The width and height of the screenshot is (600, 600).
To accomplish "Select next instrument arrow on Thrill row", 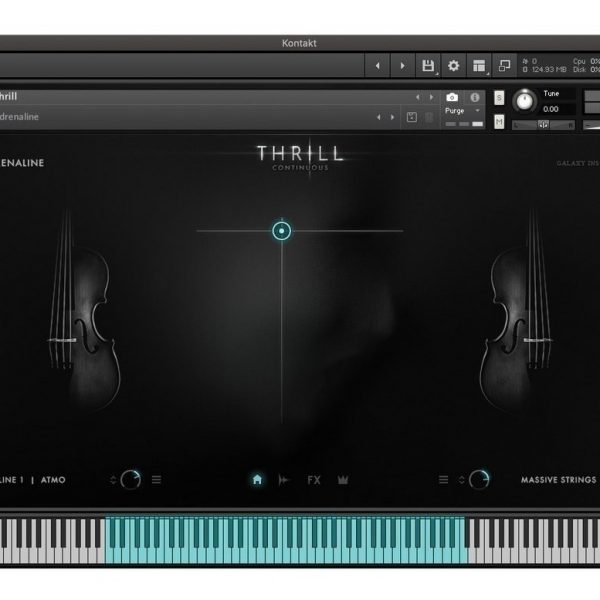I will click(x=431, y=97).
